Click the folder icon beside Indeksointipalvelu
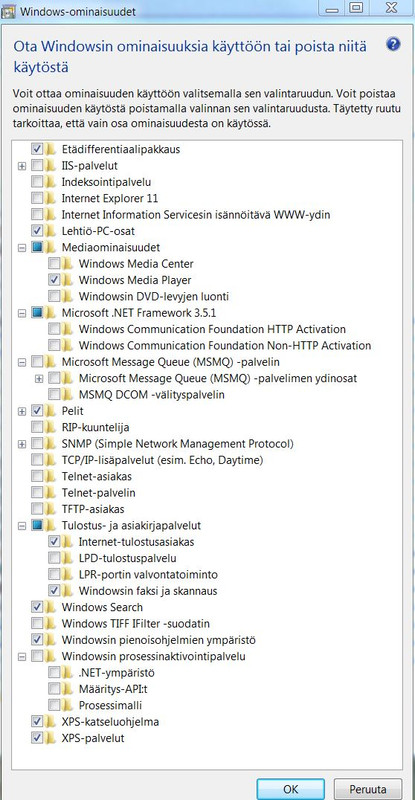The width and height of the screenshot is (415, 800). (50, 182)
